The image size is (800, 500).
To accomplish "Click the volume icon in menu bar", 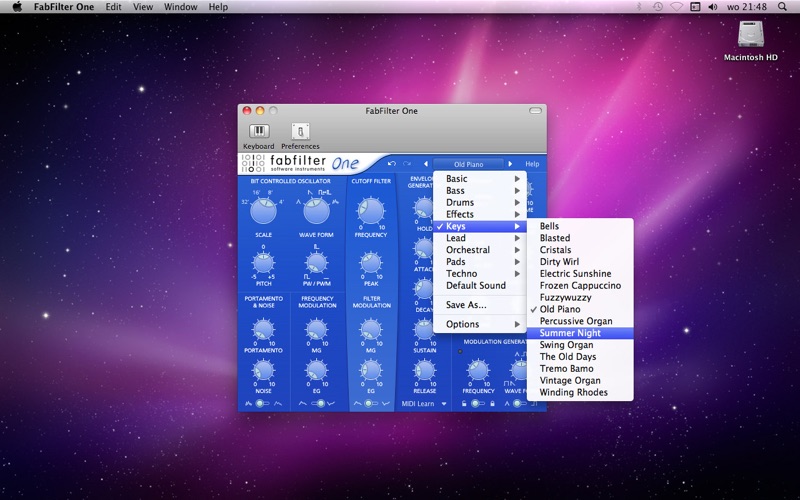I will 713,7.
